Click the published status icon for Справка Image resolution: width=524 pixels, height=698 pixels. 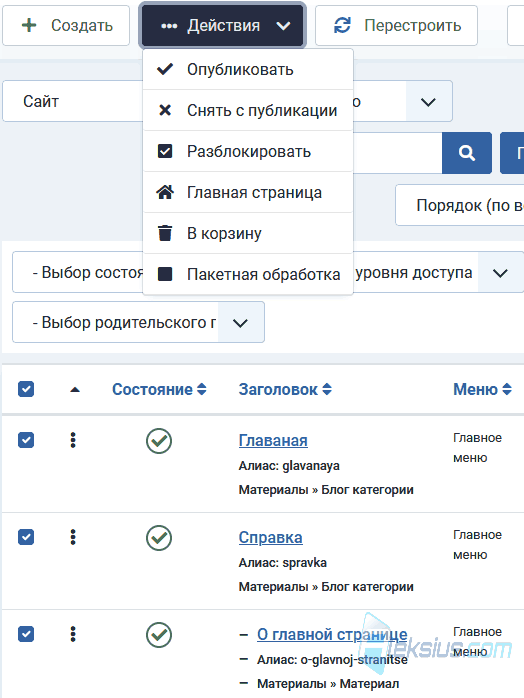pos(159,538)
